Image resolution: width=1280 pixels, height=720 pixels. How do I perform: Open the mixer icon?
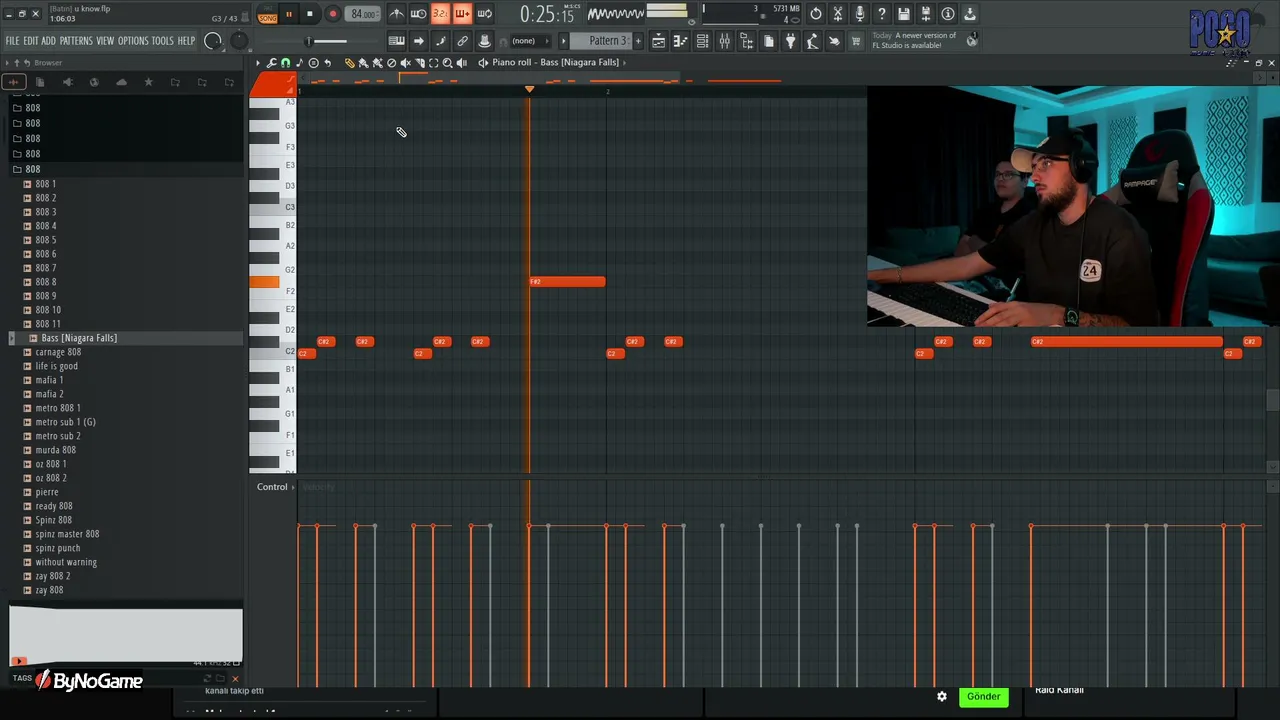coord(725,41)
